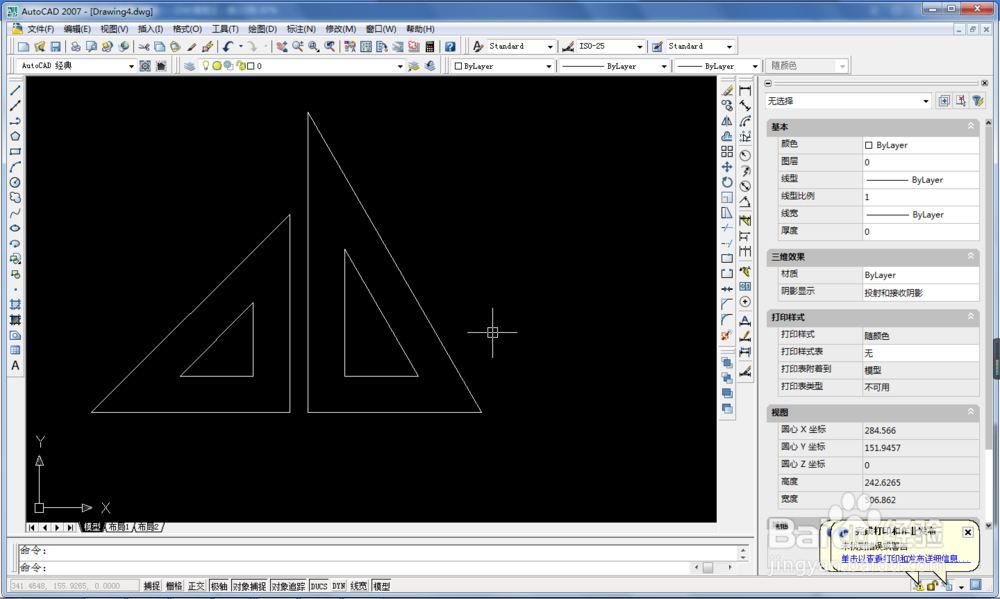Toggle DYN dynamic input in status bar
Viewport: 1000px width, 599px height.
[x=339, y=586]
